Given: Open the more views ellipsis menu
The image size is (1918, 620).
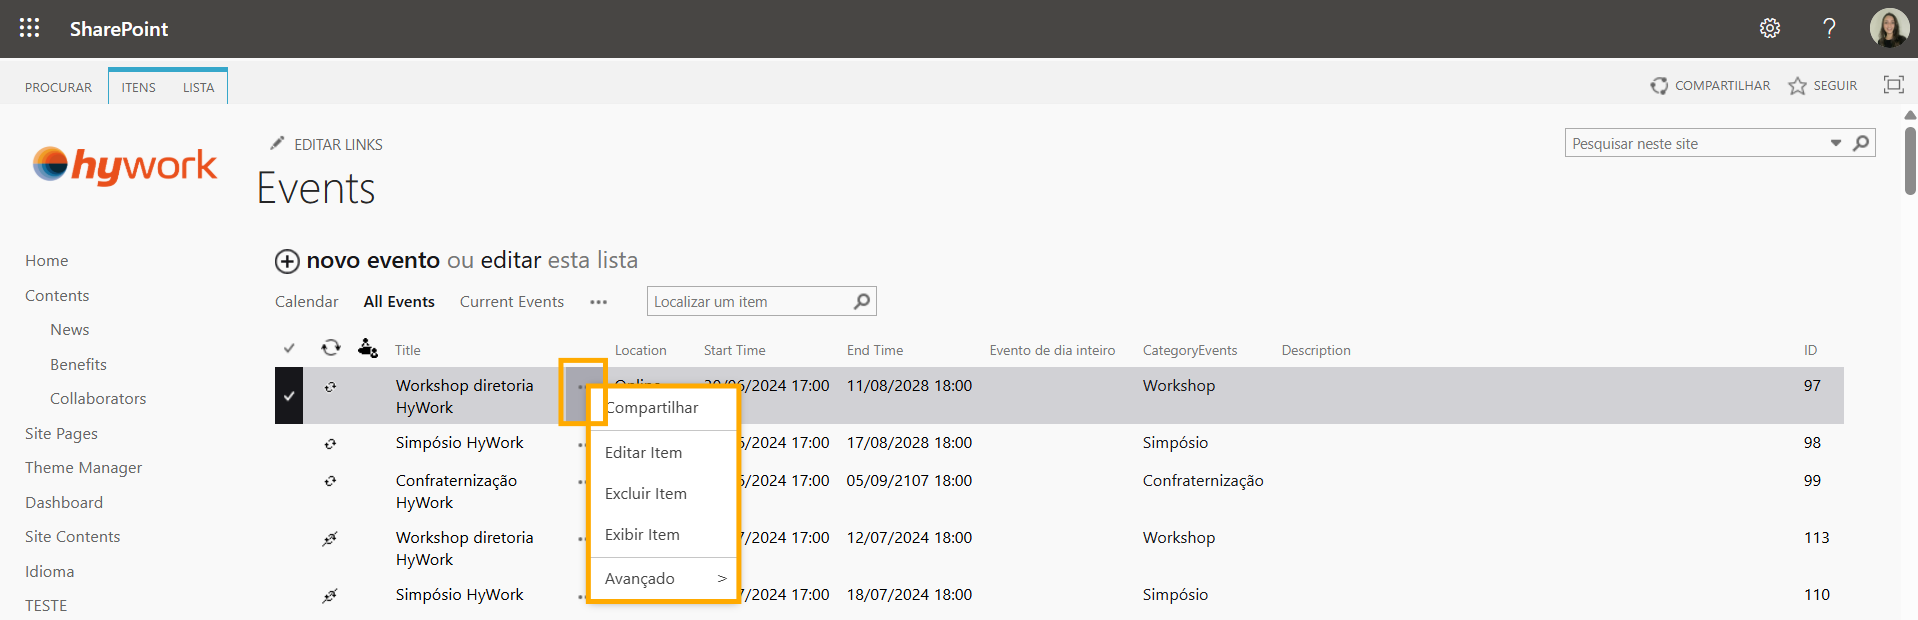Looking at the screenshot, I should [598, 302].
